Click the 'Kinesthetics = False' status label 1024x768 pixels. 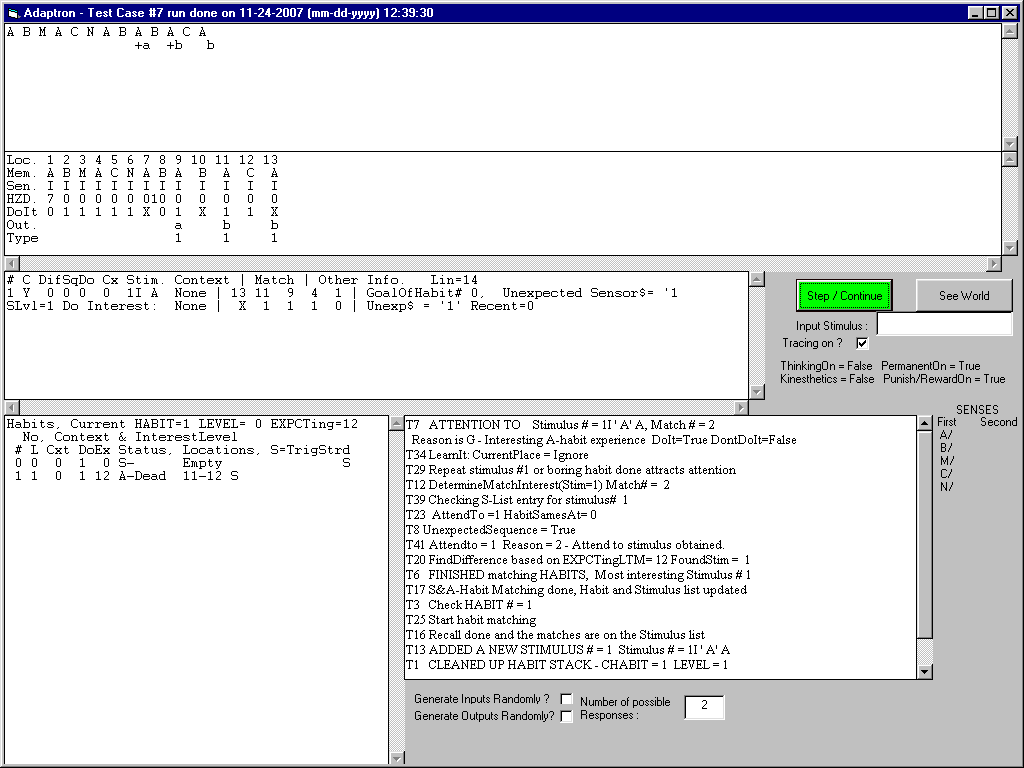pos(827,379)
